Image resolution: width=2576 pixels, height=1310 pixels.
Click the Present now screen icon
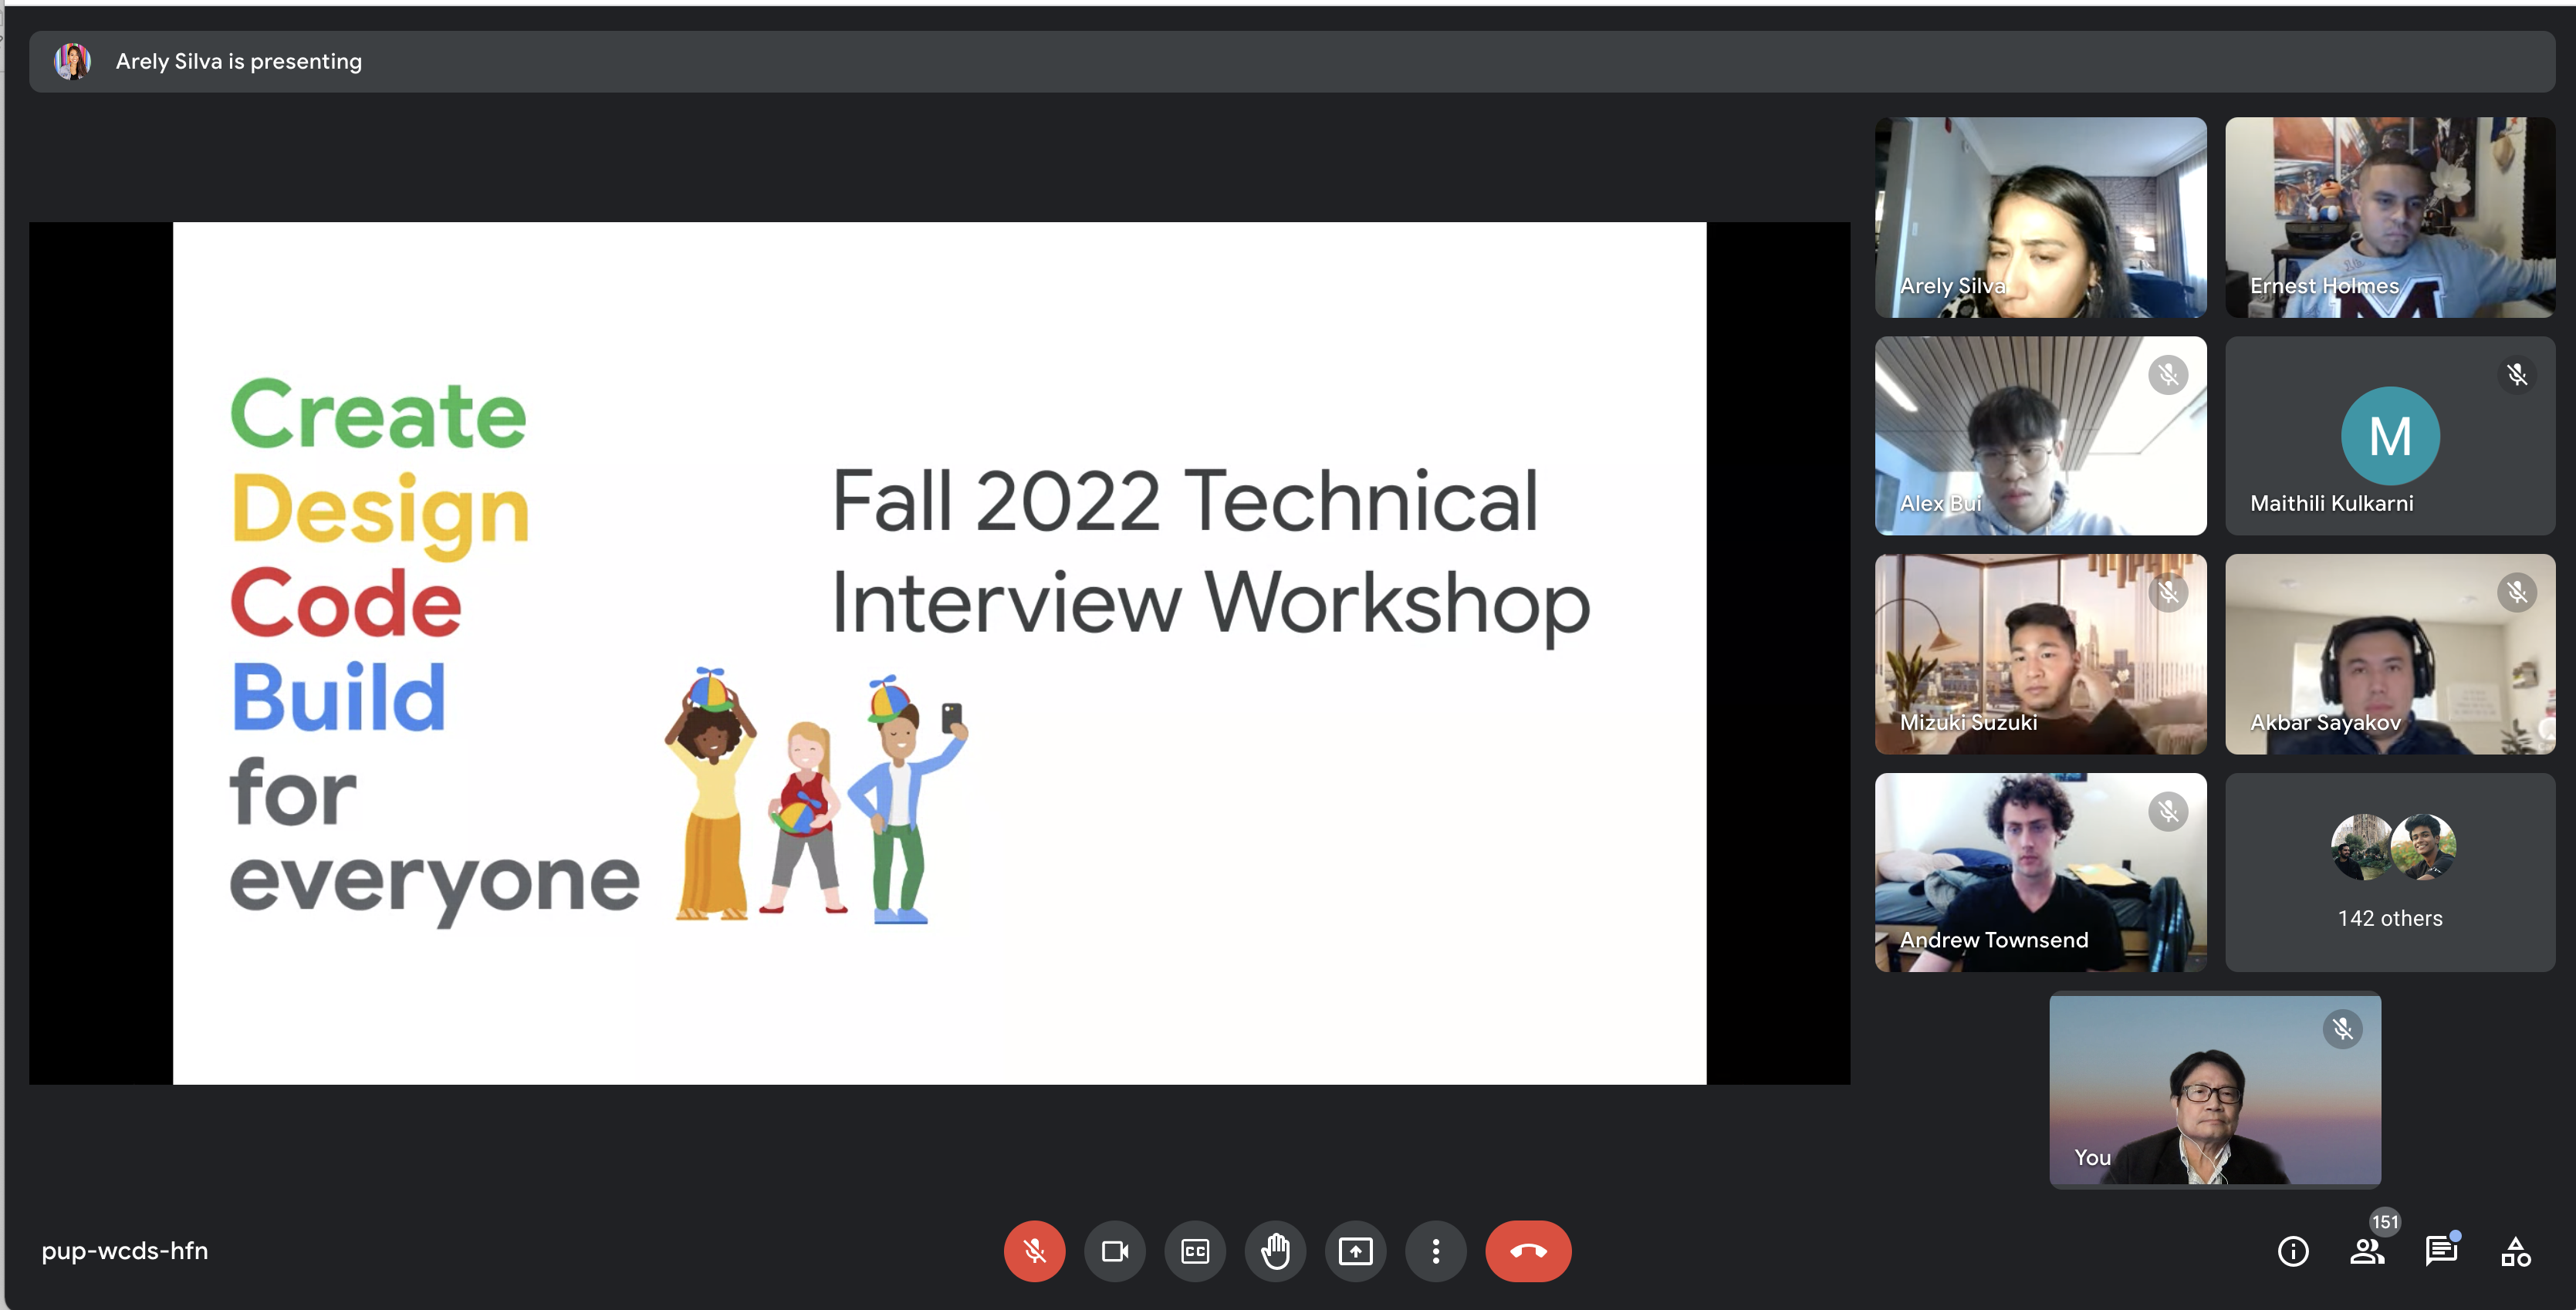tap(1355, 1250)
